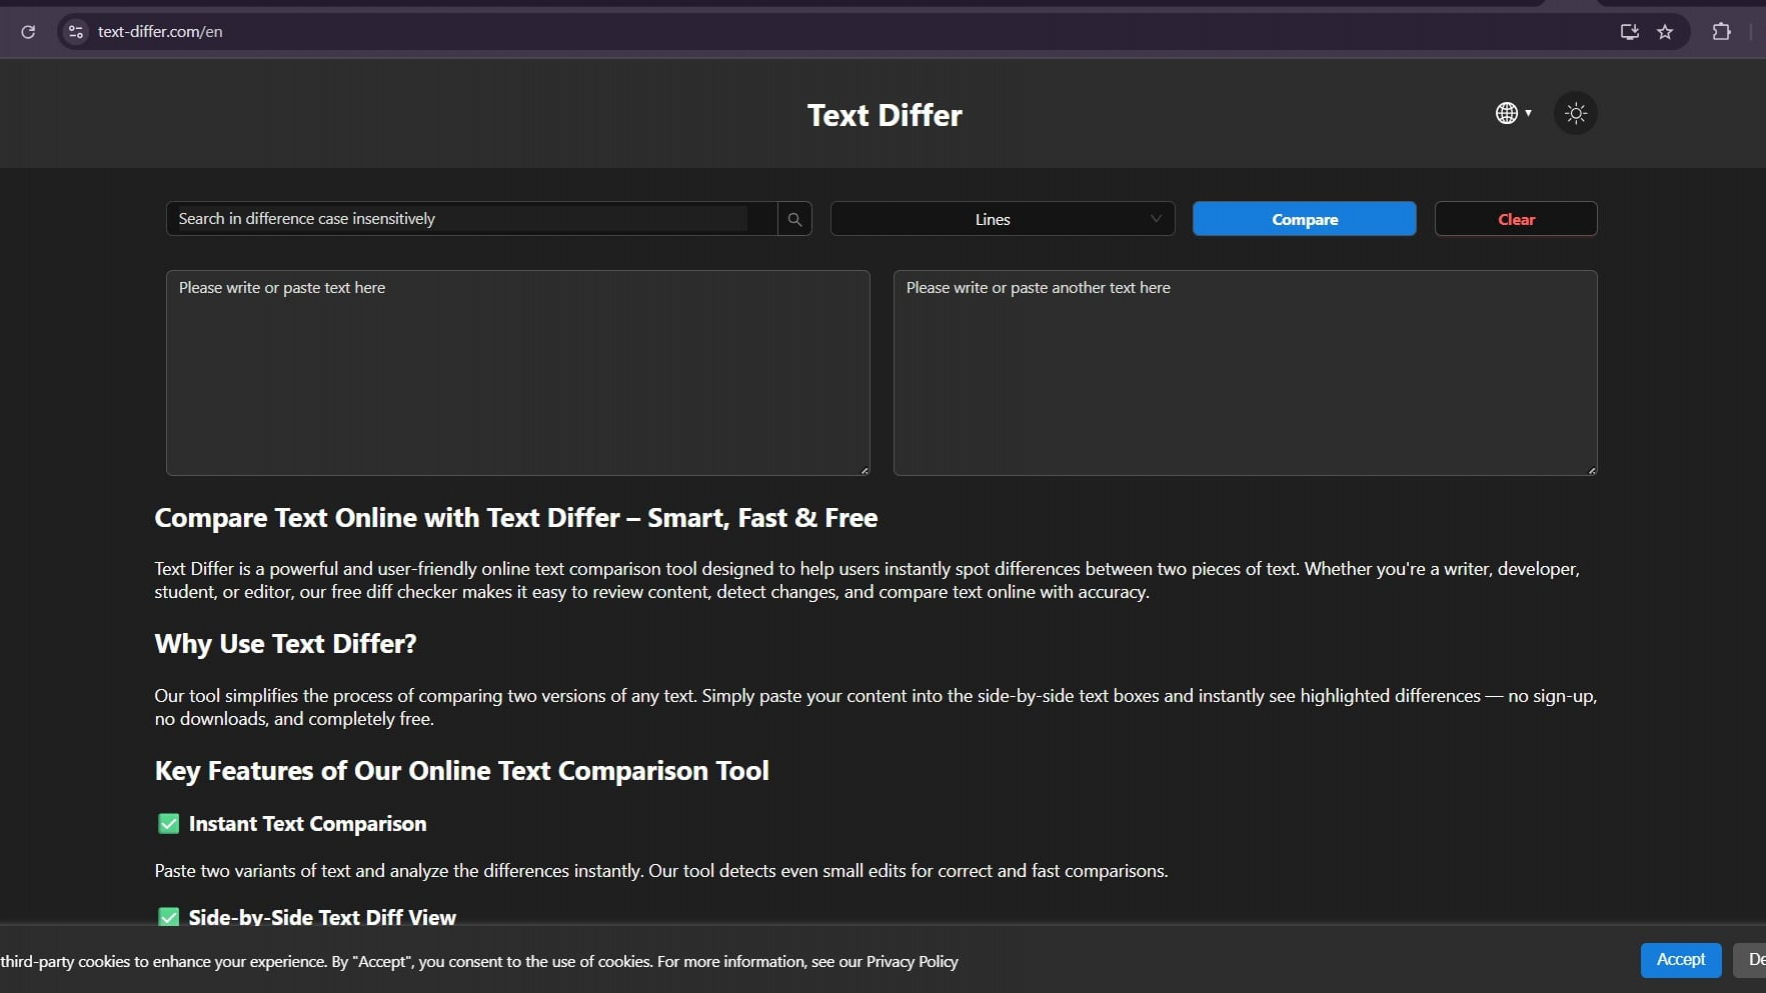Open the browser extensions puzzle icon
The width and height of the screenshot is (1766, 993).
pyautogui.click(x=1721, y=32)
